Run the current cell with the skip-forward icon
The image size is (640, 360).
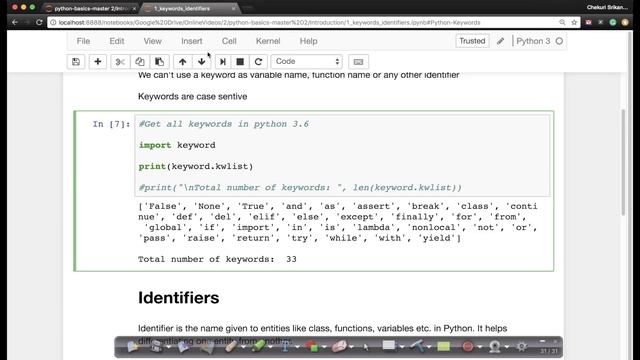[223, 62]
